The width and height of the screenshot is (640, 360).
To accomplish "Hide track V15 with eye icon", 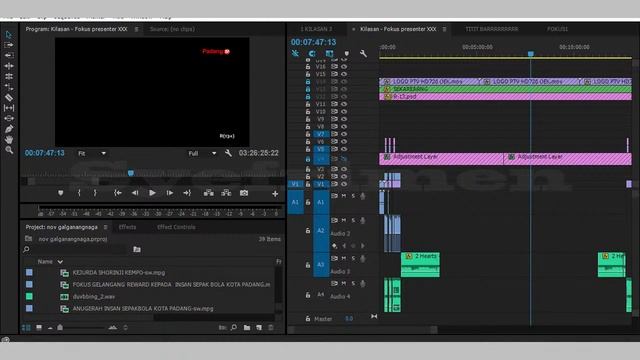I will tap(344, 74).
